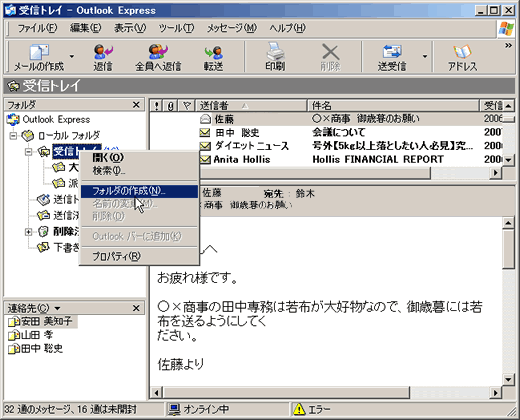
Task: Select フォルダの作成(N)... in the context menu
Action: point(139,191)
